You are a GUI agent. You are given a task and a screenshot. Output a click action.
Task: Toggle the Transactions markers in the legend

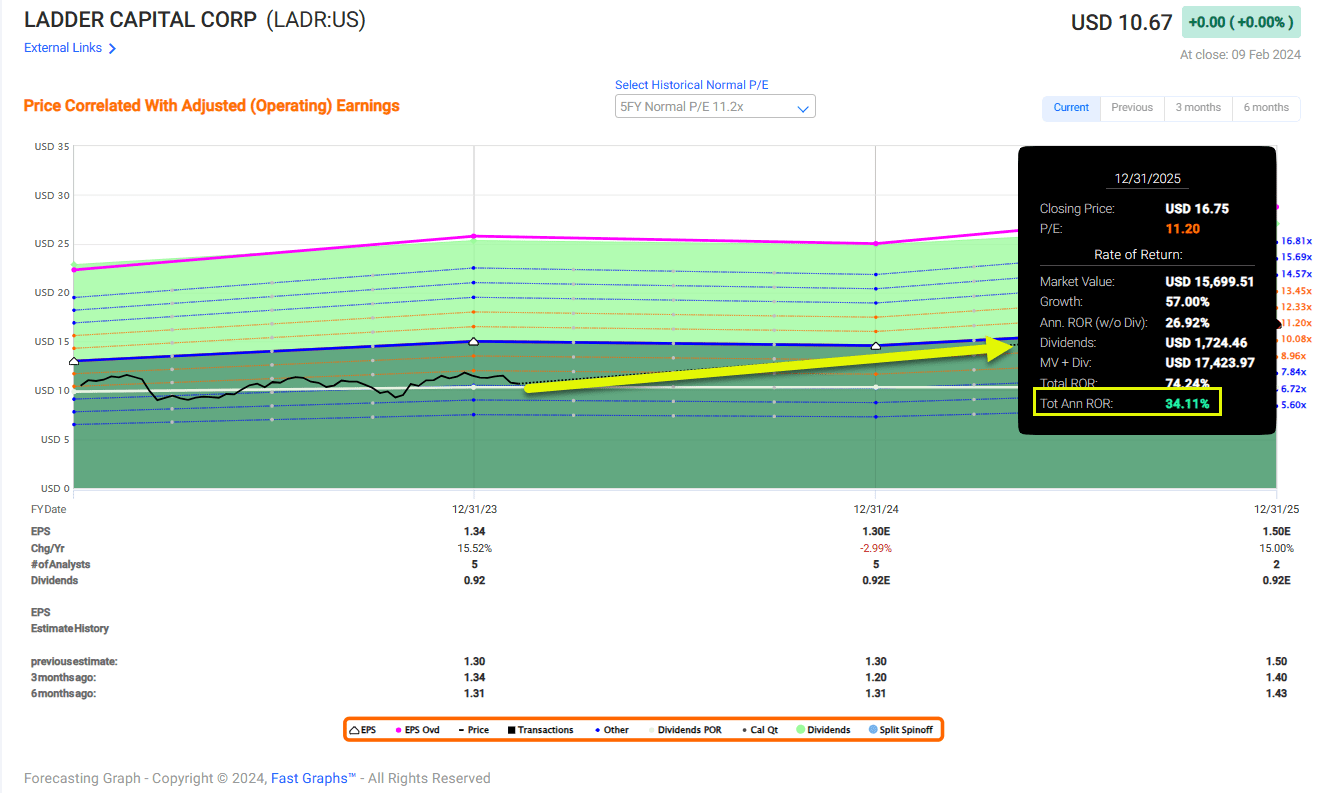pos(509,729)
